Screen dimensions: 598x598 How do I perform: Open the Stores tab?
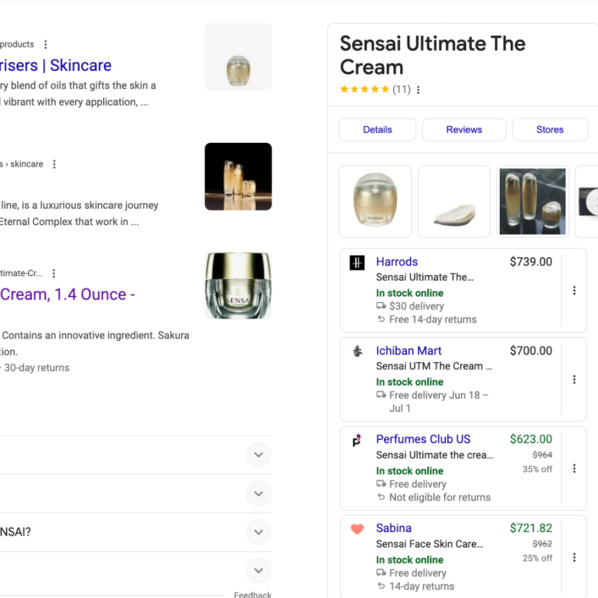tap(550, 130)
